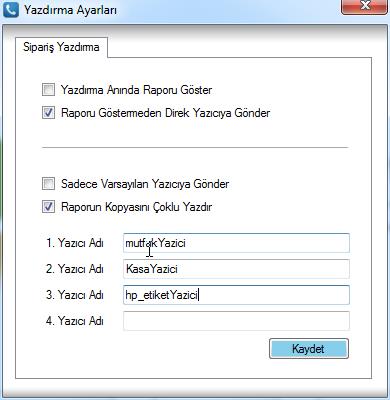Image resolution: width=390 pixels, height=400 pixels.
Task: Click the mutfakYazici printer name field
Action: [x=236, y=243]
